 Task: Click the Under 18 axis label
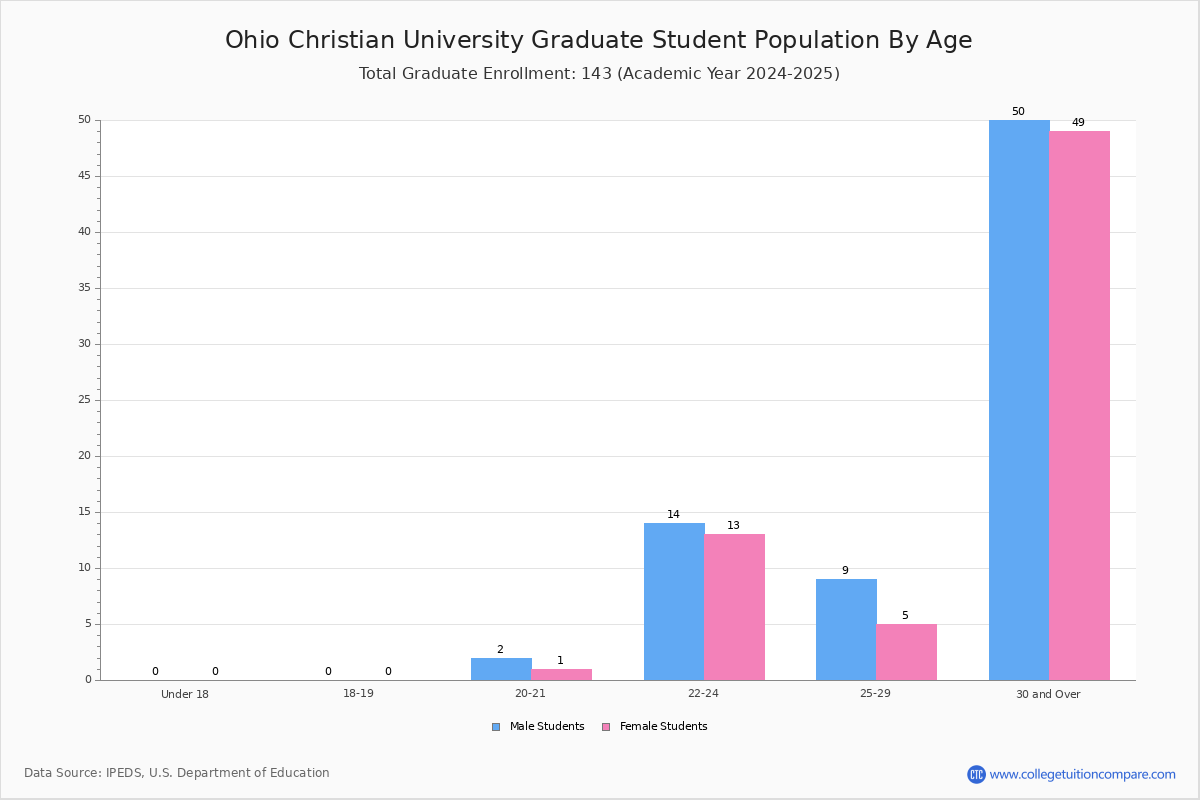pyautogui.click(x=185, y=694)
